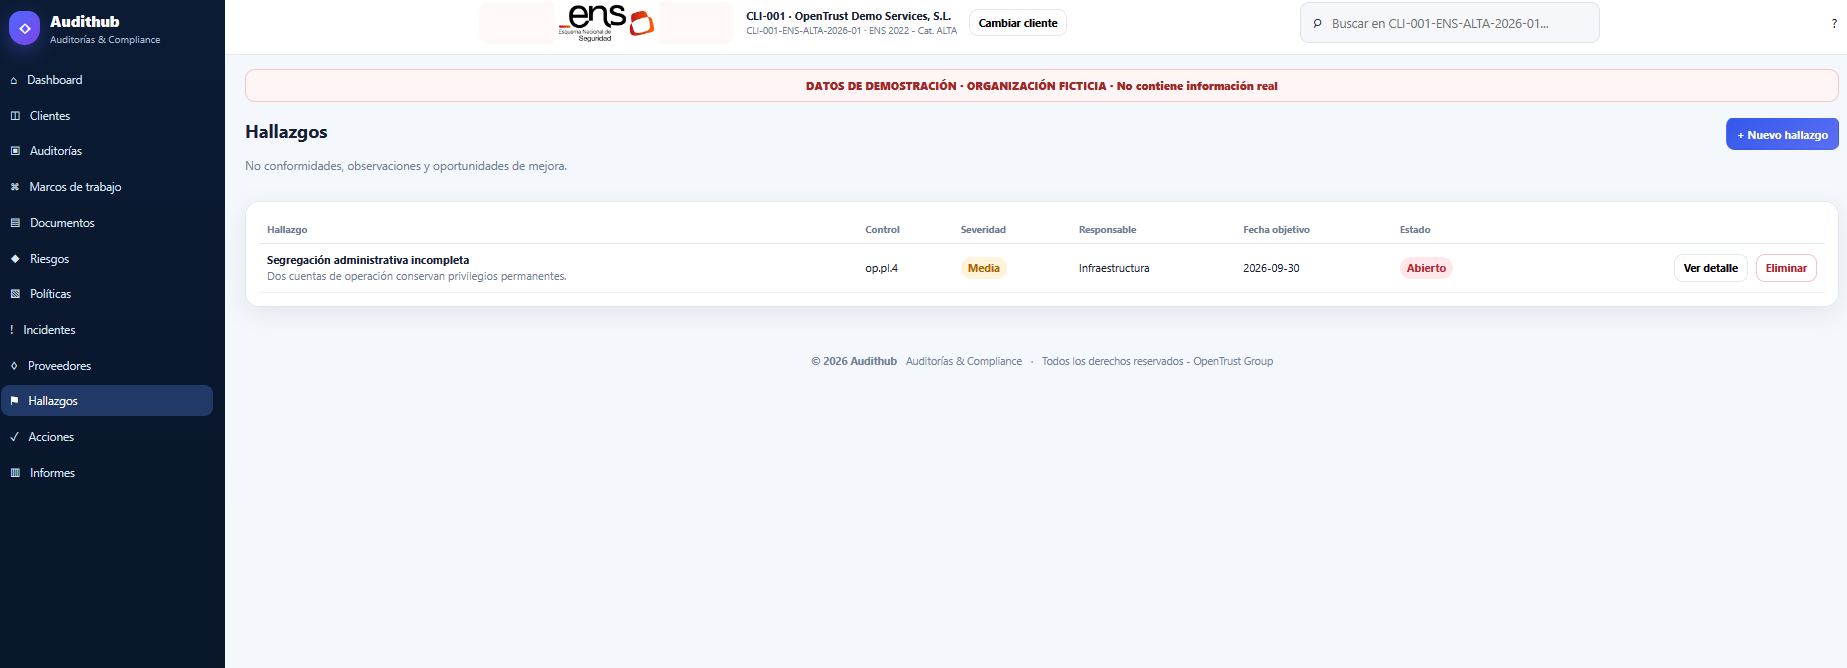Click the finding description 'Dos cuentas de operación…'
This screenshot has width=1847, height=668.
[x=416, y=276]
